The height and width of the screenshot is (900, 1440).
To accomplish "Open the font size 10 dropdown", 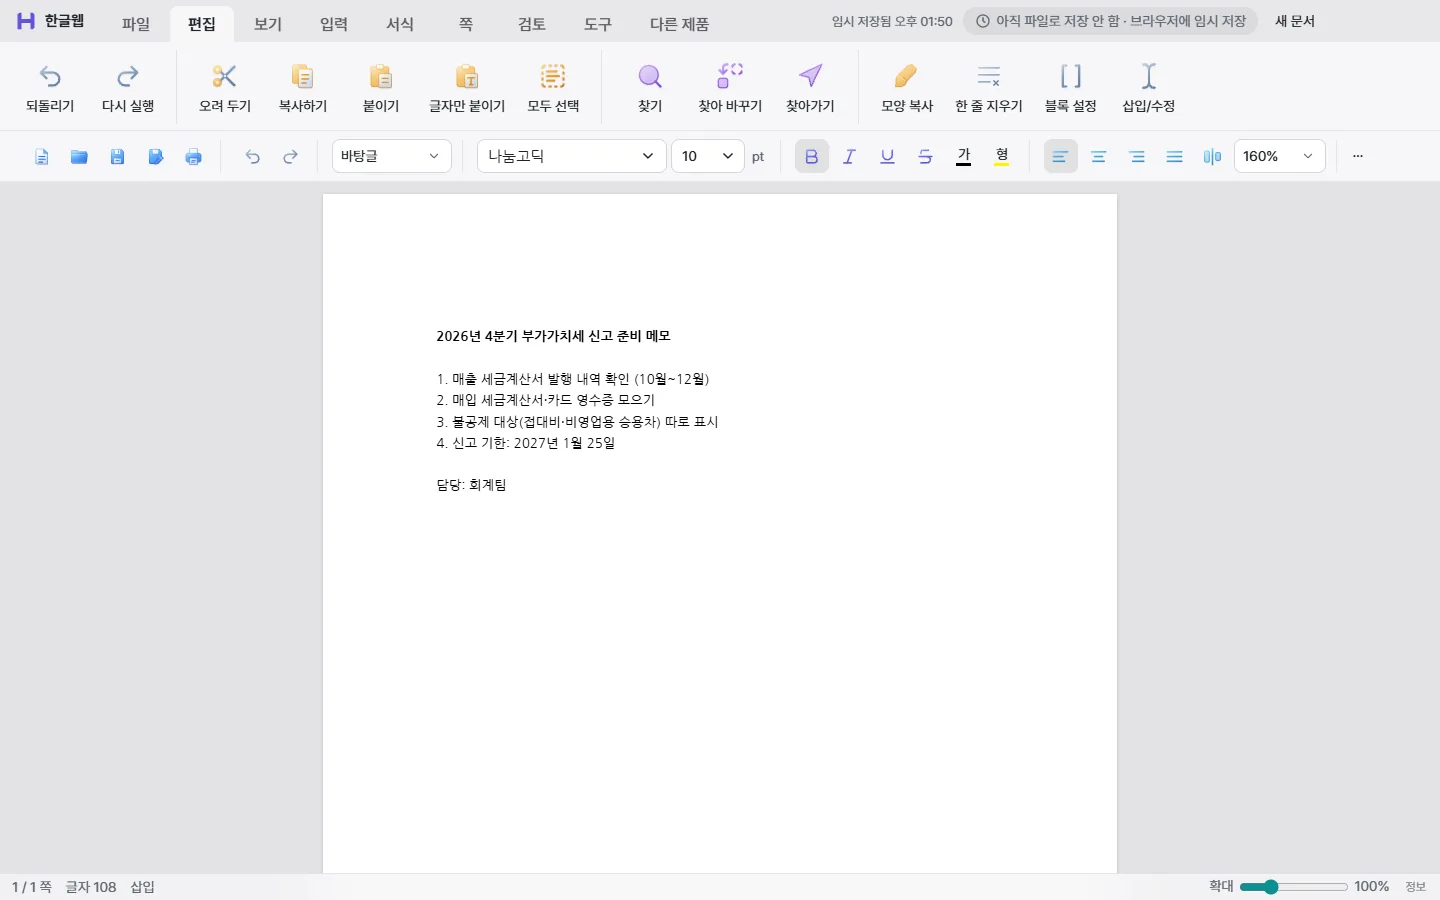I will tap(708, 156).
